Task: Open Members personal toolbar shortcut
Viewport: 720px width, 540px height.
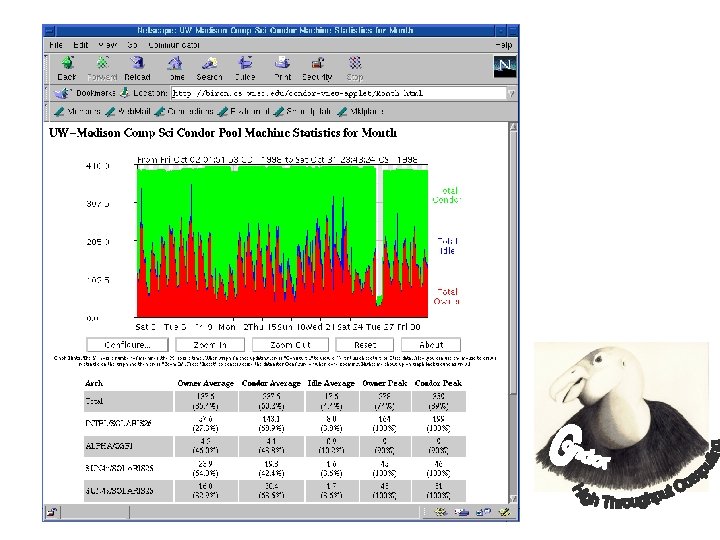Action: pyautogui.click(x=77, y=112)
